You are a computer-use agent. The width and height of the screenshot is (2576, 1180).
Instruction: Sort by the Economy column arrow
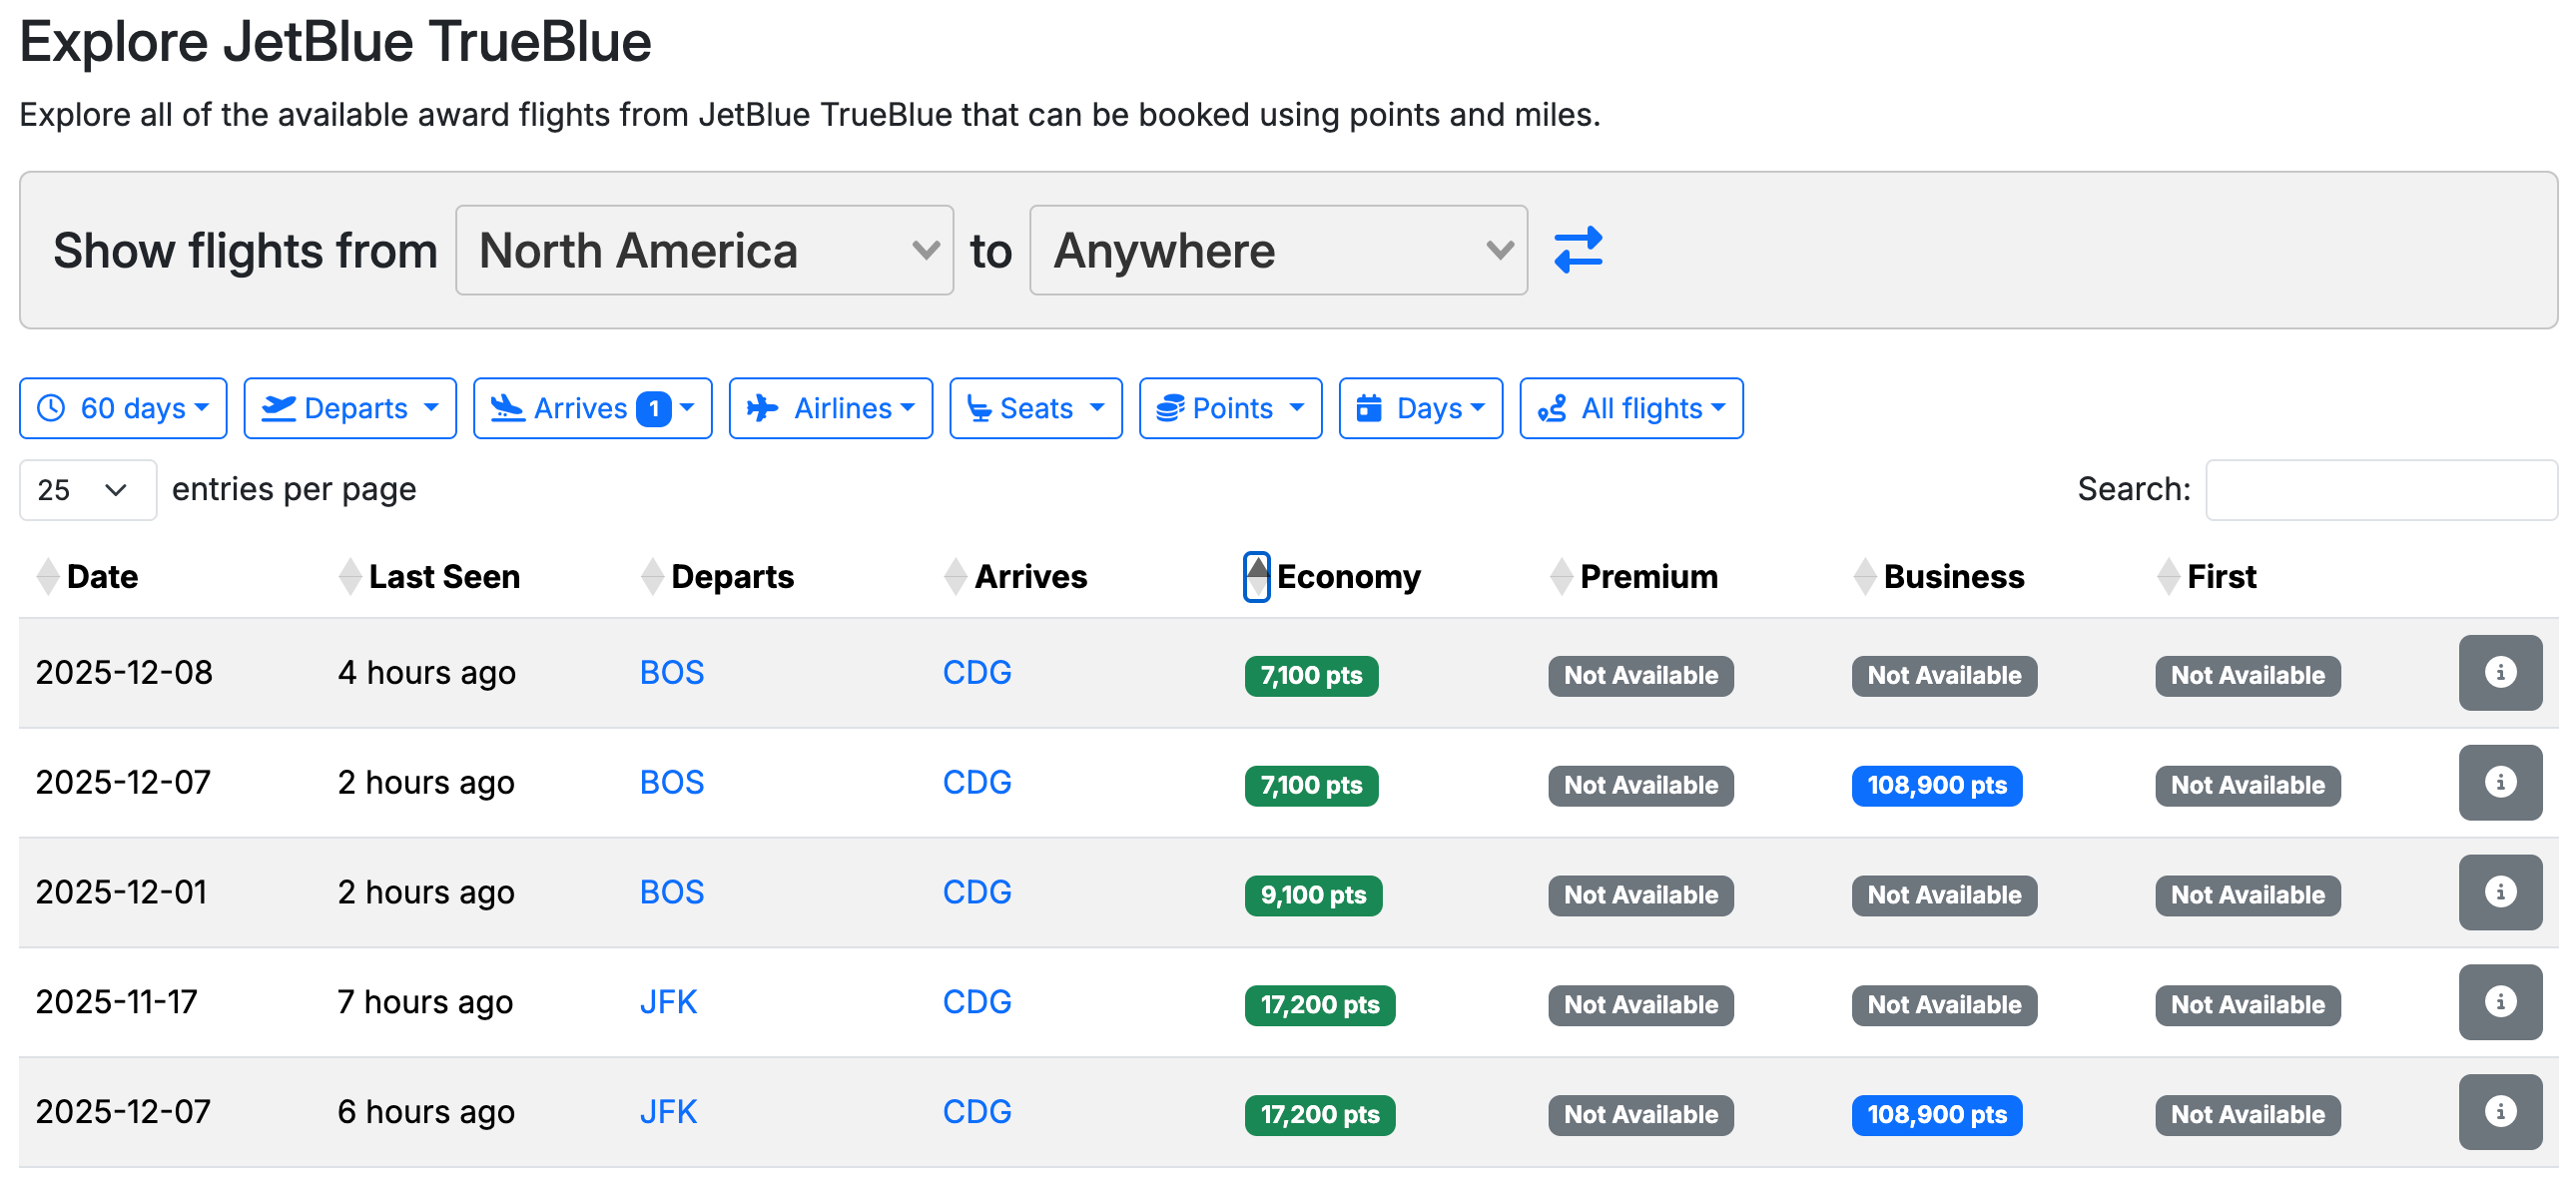tap(1257, 577)
